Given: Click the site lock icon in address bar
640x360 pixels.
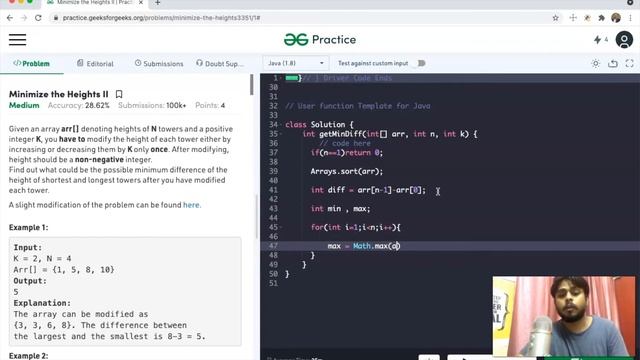Looking at the screenshot, I should [x=56, y=18].
